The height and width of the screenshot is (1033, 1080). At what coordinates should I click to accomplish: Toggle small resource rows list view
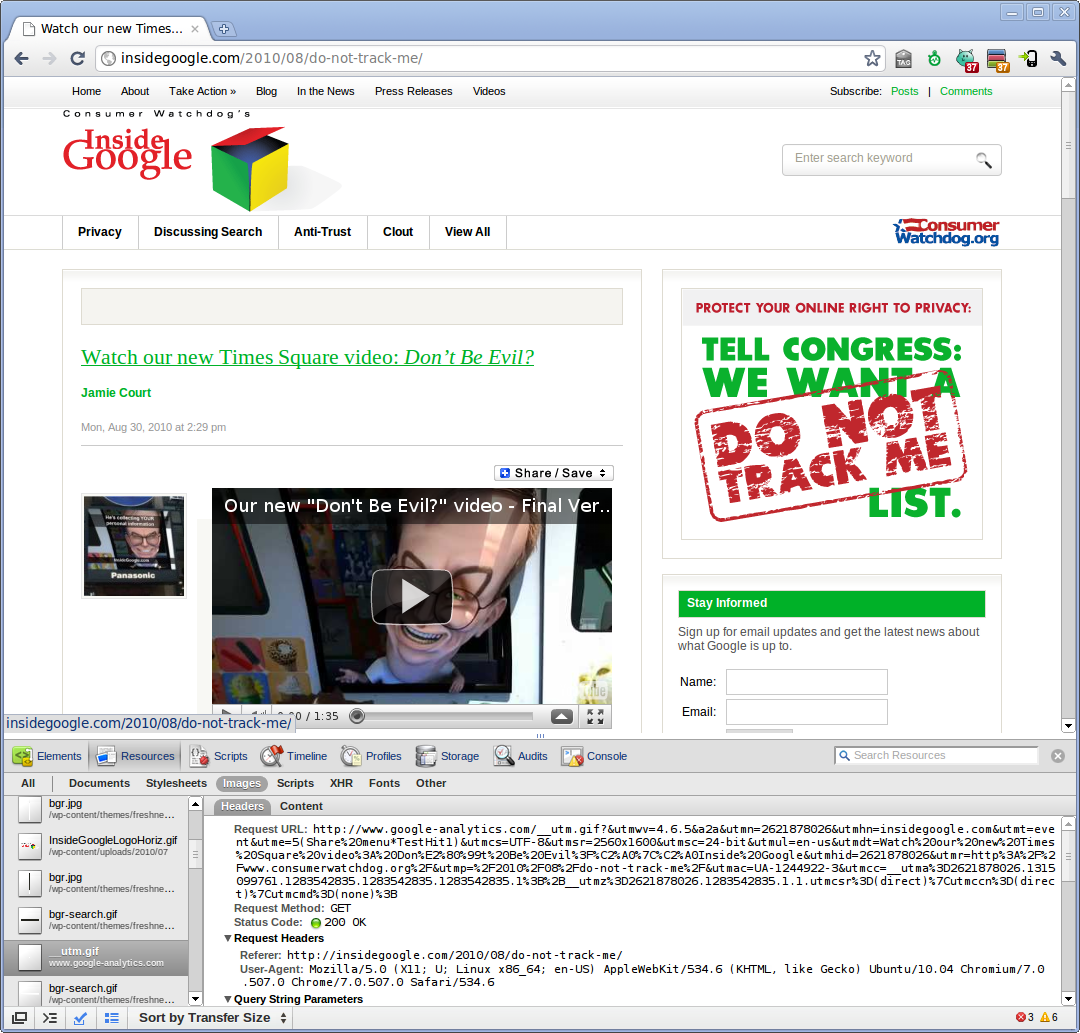click(112, 1018)
